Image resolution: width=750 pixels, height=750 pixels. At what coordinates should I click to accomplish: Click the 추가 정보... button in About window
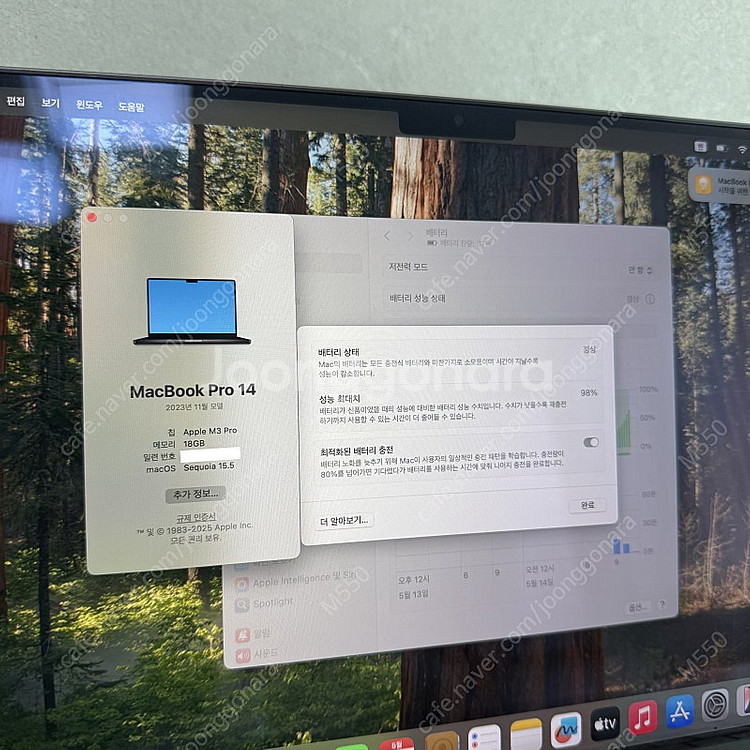click(195, 494)
